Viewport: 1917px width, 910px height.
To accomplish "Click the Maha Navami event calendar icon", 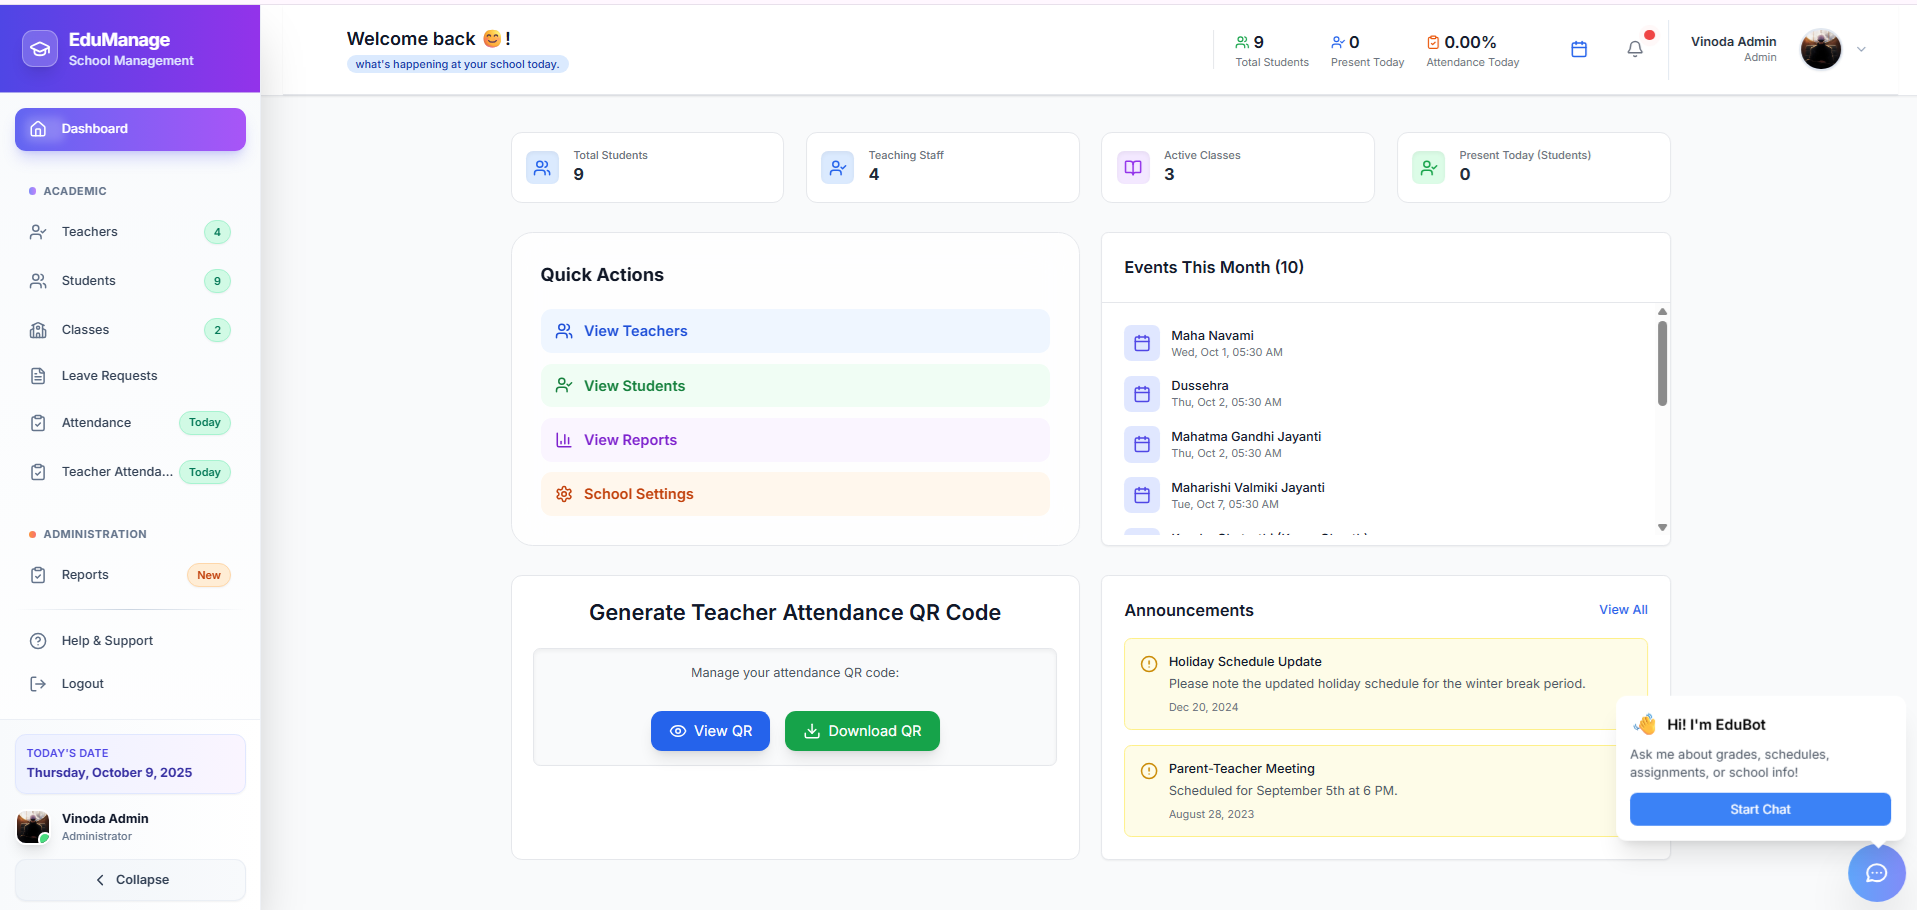I will click(1141, 343).
